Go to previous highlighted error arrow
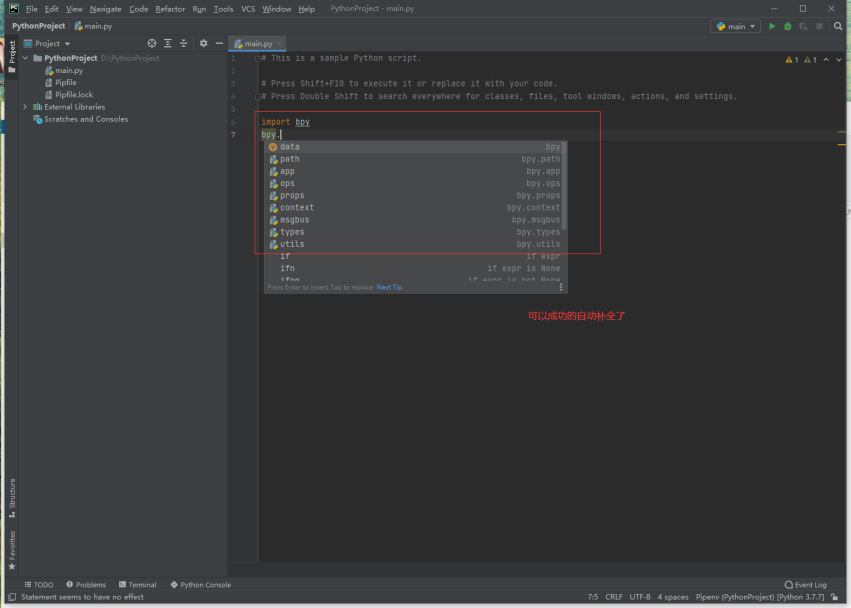Image resolution: width=851 pixels, height=608 pixels. pos(826,60)
